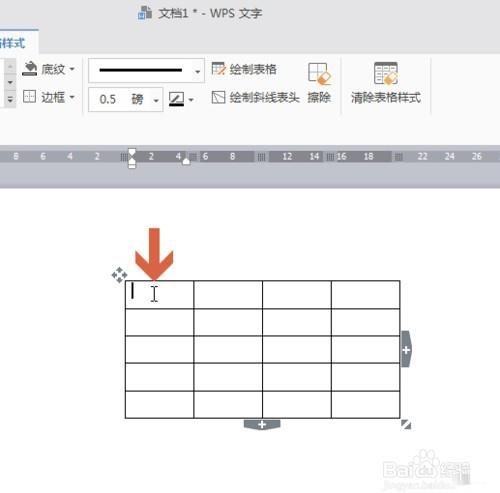Open the pen color dropdown arrow
The image size is (500, 493).
(191, 99)
